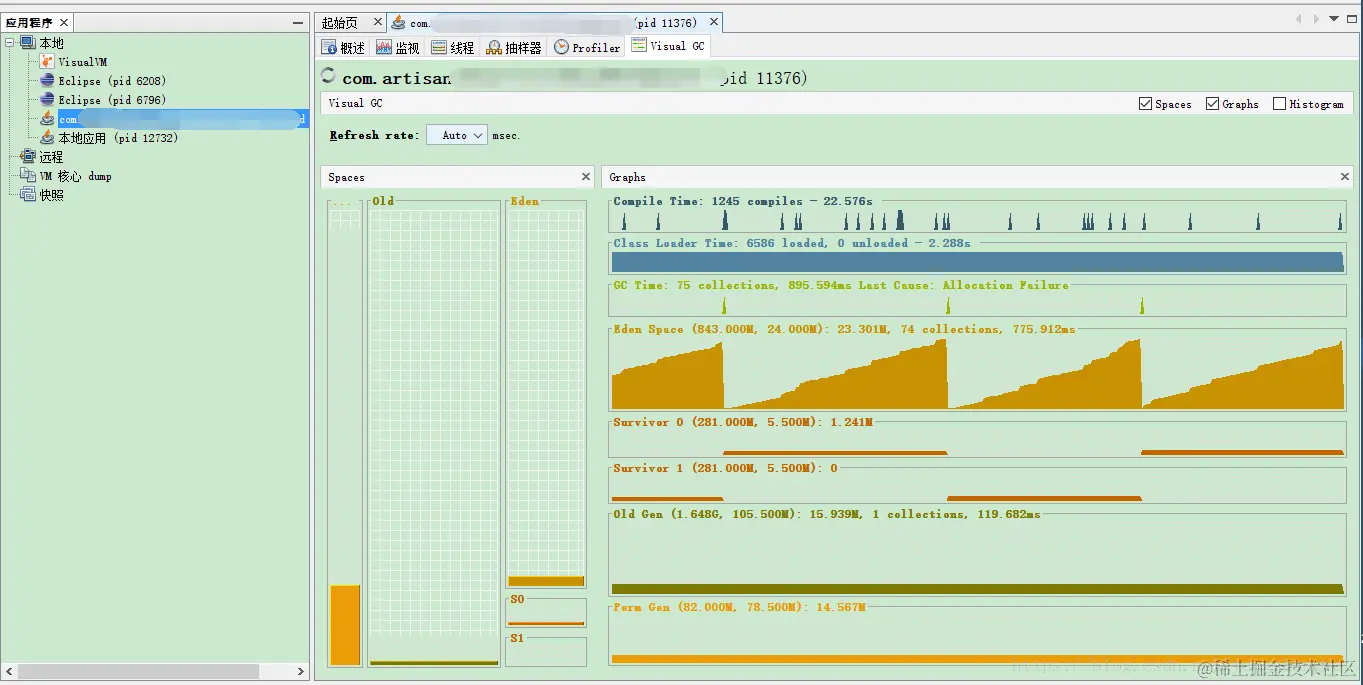
Task: Close the Spaces panel
Action: click(586, 177)
